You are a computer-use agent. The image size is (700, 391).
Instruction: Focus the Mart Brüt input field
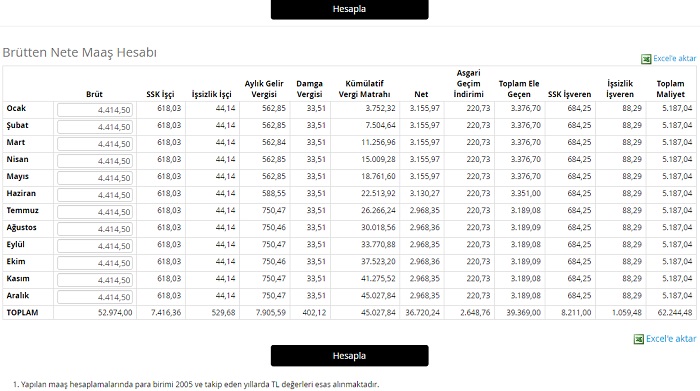click(95, 144)
